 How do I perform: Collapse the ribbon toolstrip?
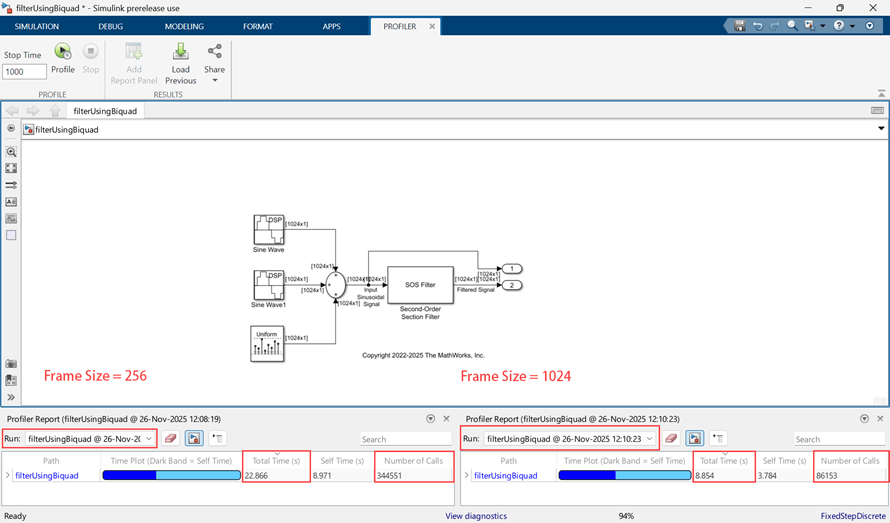pyautogui.click(x=881, y=93)
